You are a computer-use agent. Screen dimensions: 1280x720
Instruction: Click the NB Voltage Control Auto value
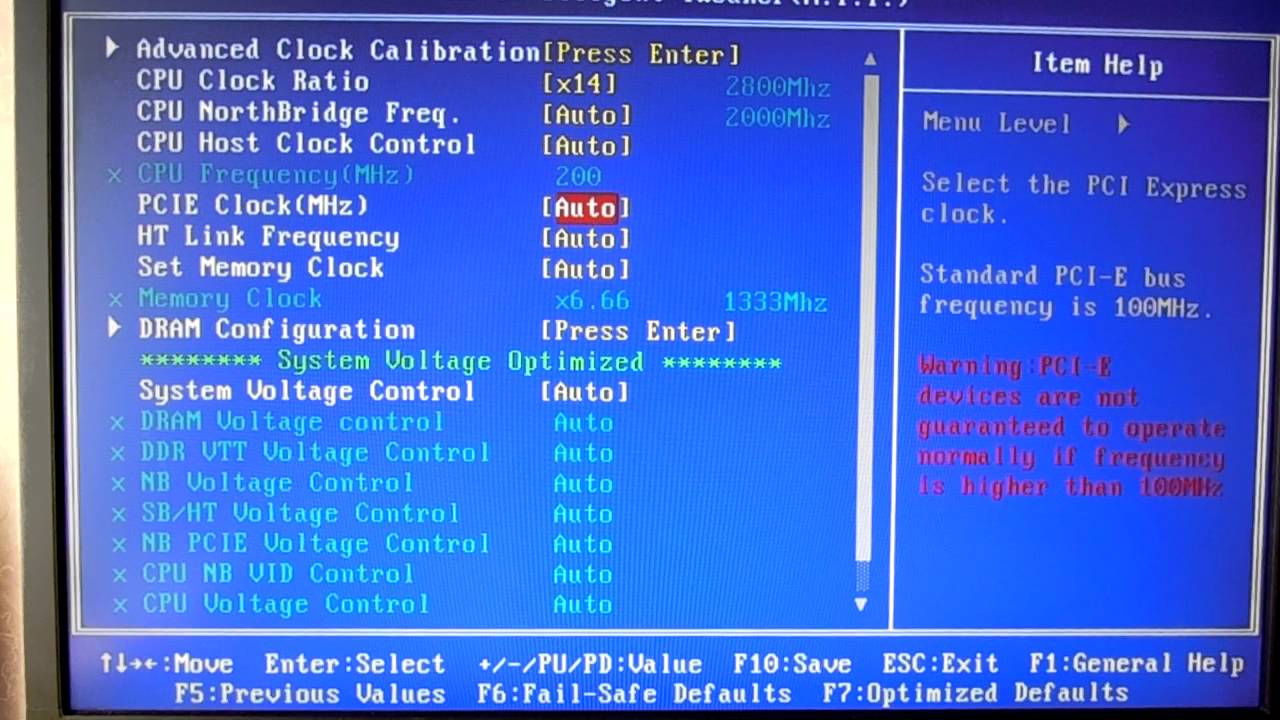click(x=583, y=484)
